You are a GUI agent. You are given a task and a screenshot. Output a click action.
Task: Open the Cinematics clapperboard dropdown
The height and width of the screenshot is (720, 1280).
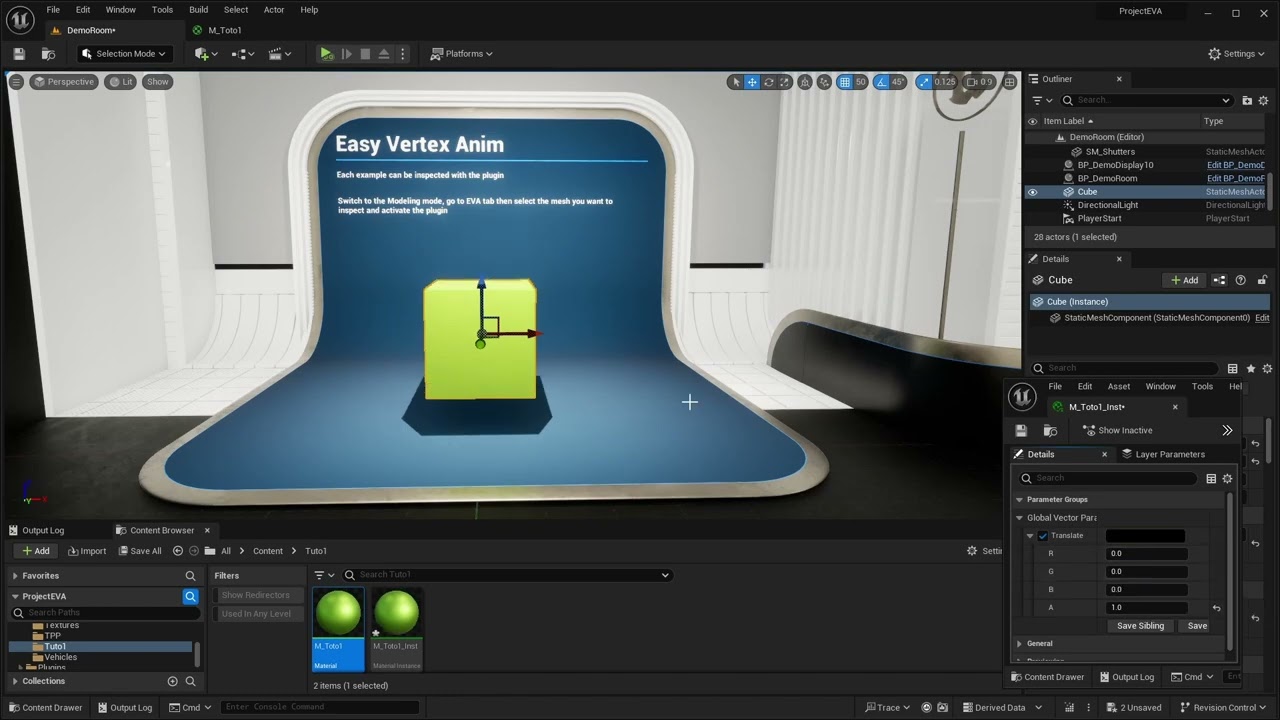pyautogui.click(x=280, y=54)
